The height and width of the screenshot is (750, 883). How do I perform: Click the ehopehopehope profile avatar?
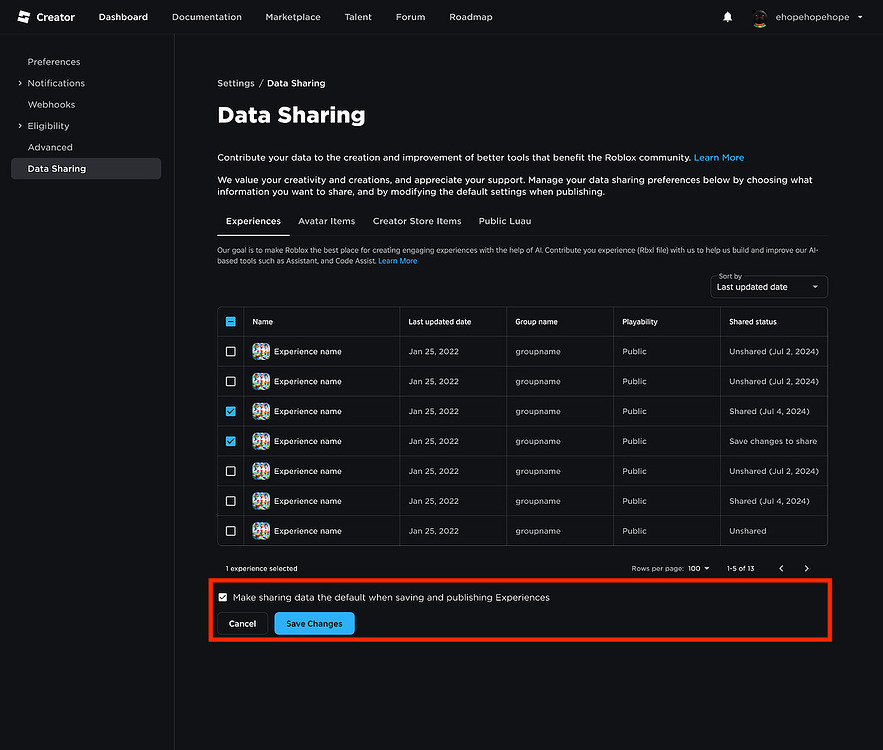[759, 17]
